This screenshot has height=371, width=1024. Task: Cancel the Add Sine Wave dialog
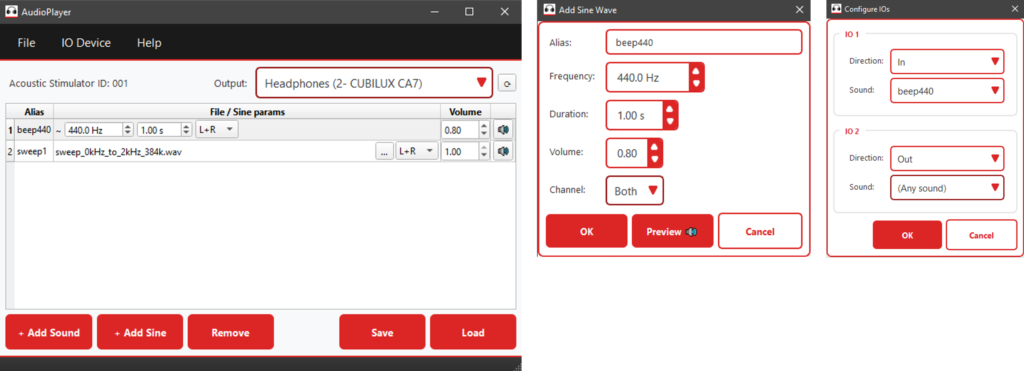[760, 231]
